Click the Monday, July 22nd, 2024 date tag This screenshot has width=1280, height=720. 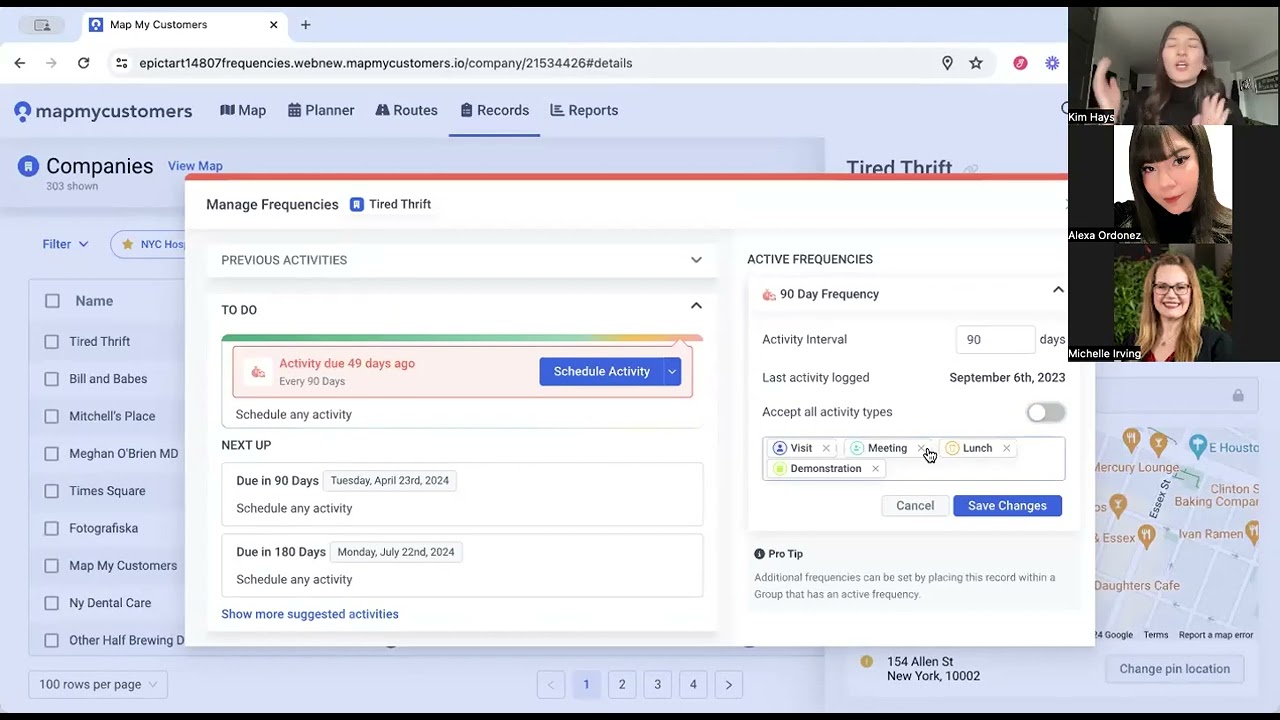point(396,552)
